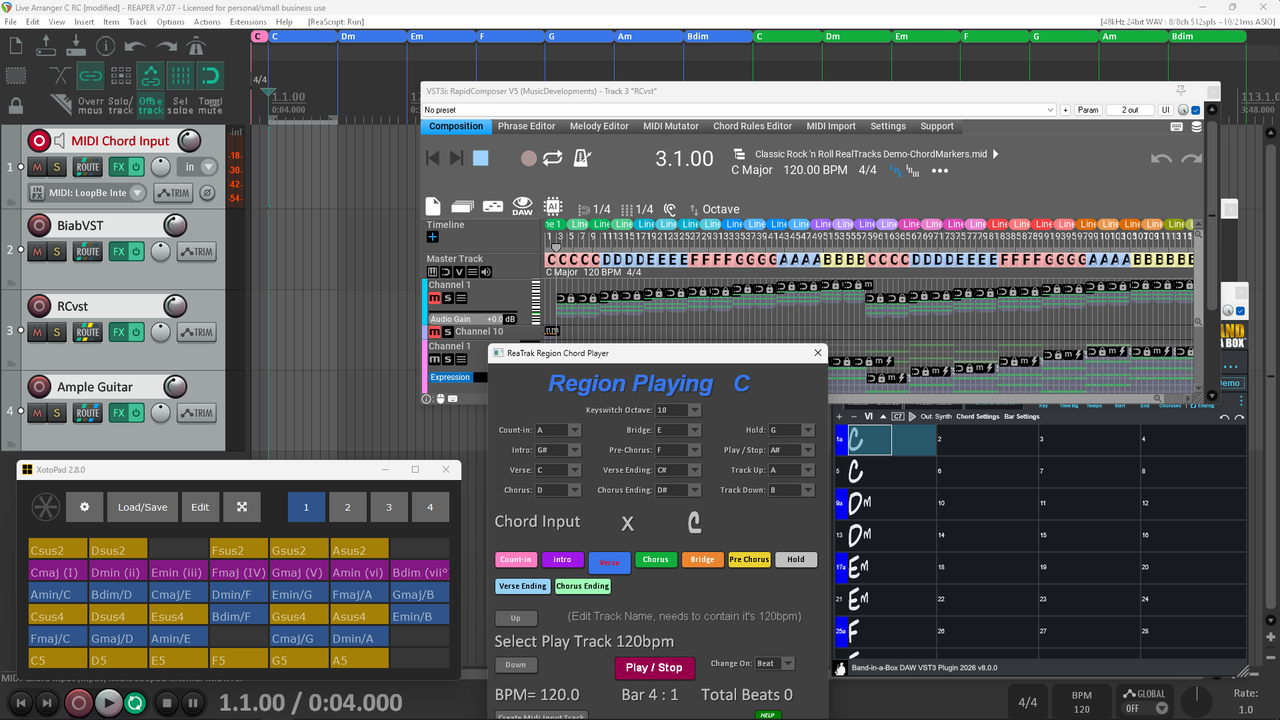Click RapidComposer stop button
The image size is (1280, 720).
[480, 158]
